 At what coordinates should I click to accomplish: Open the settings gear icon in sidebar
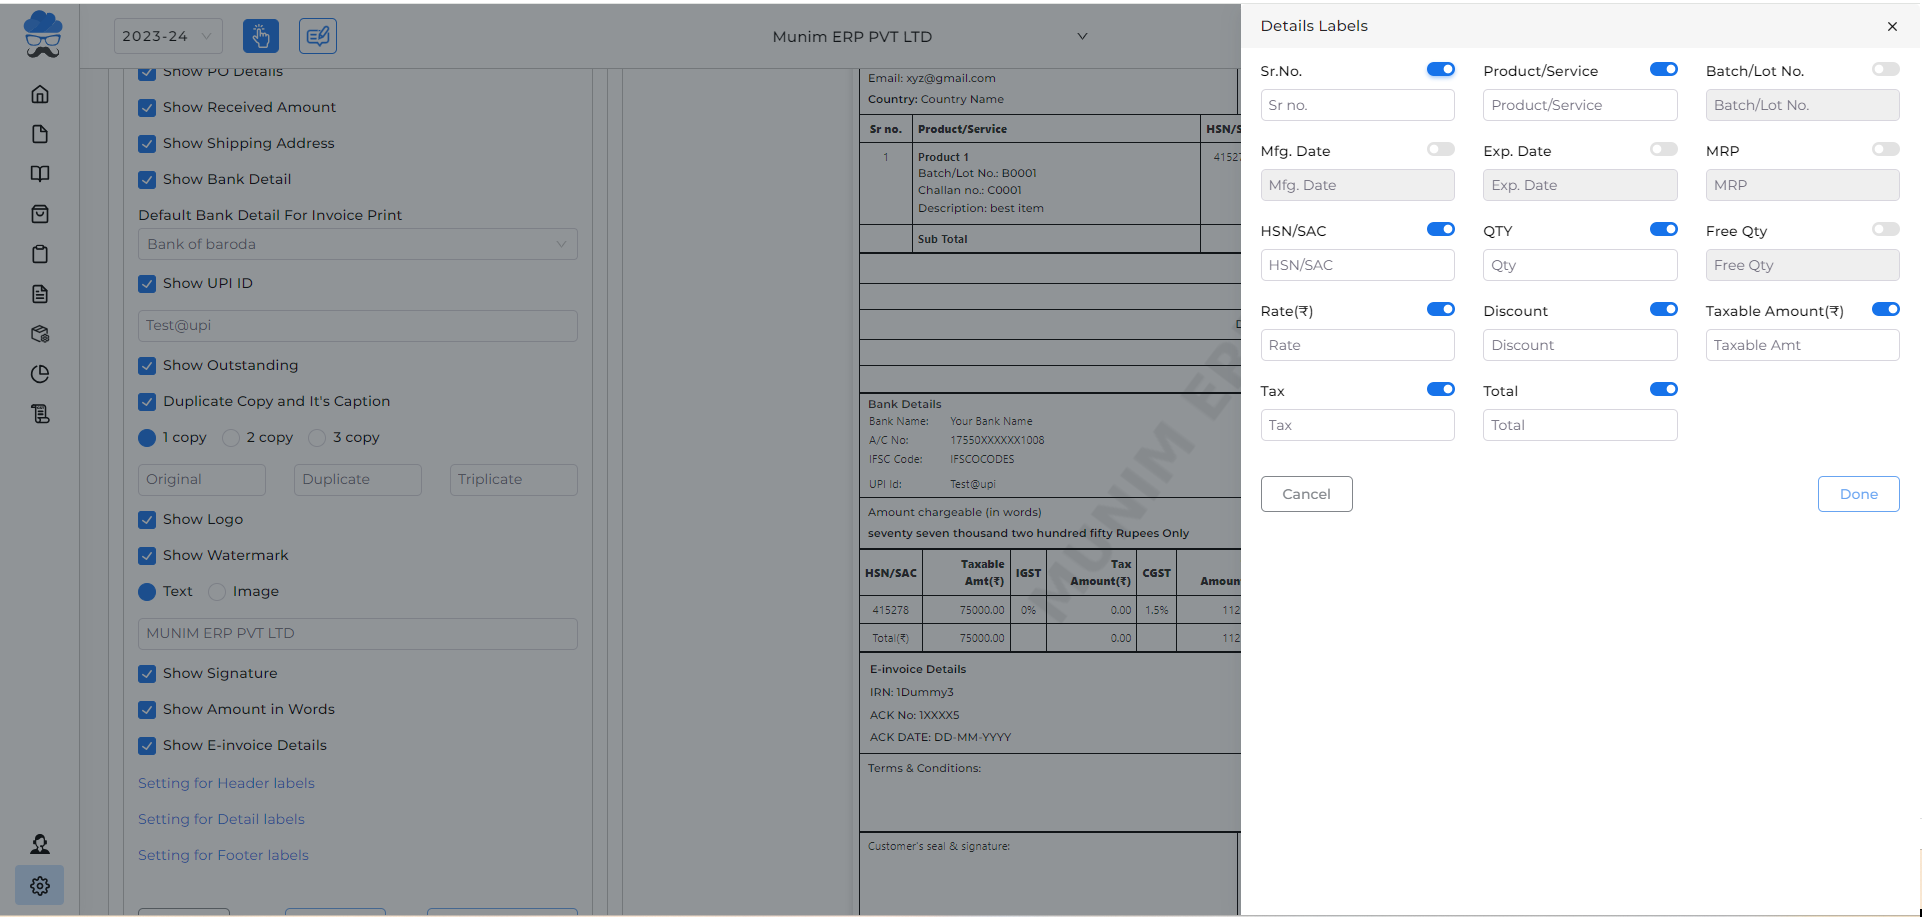(x=40, y=885)
